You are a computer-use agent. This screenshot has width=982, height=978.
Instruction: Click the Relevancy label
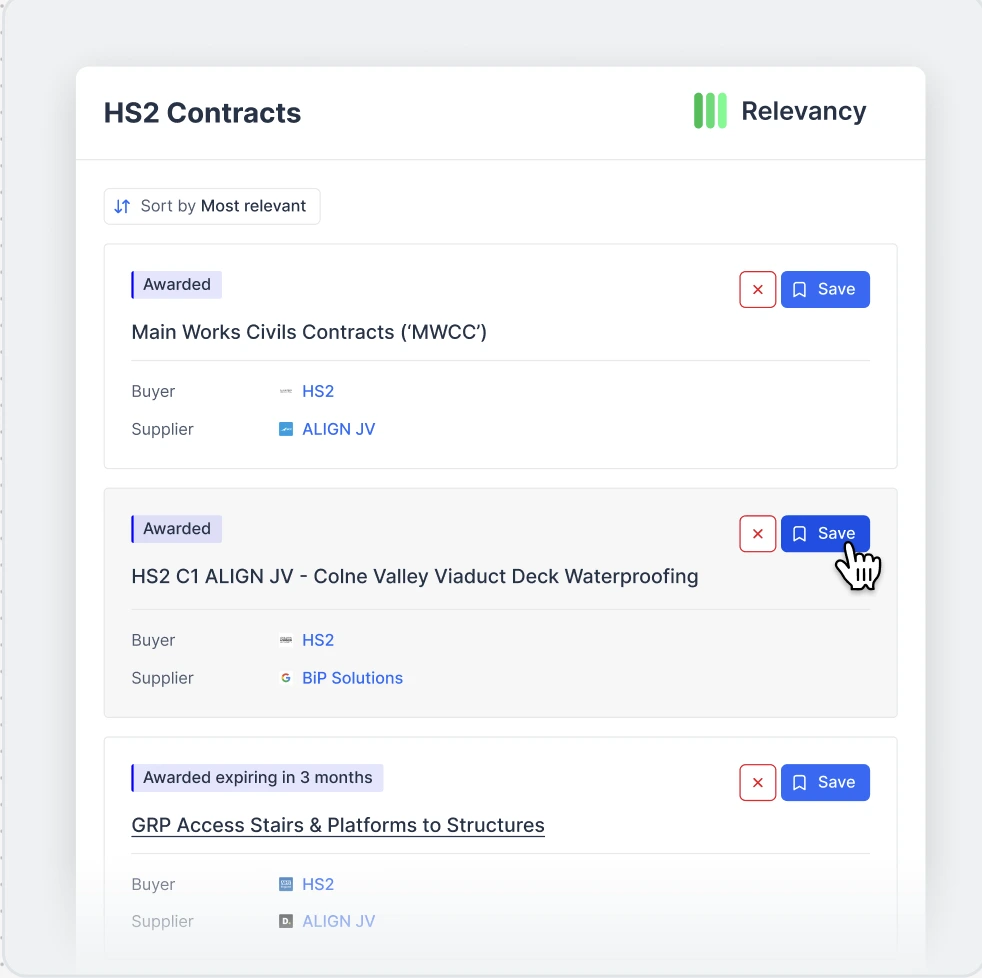pos(804,111)
